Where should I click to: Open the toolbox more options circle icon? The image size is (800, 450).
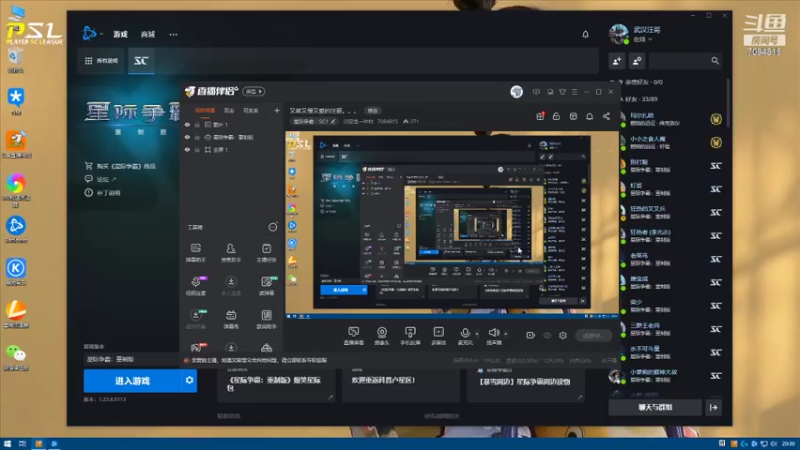(273, 227)
